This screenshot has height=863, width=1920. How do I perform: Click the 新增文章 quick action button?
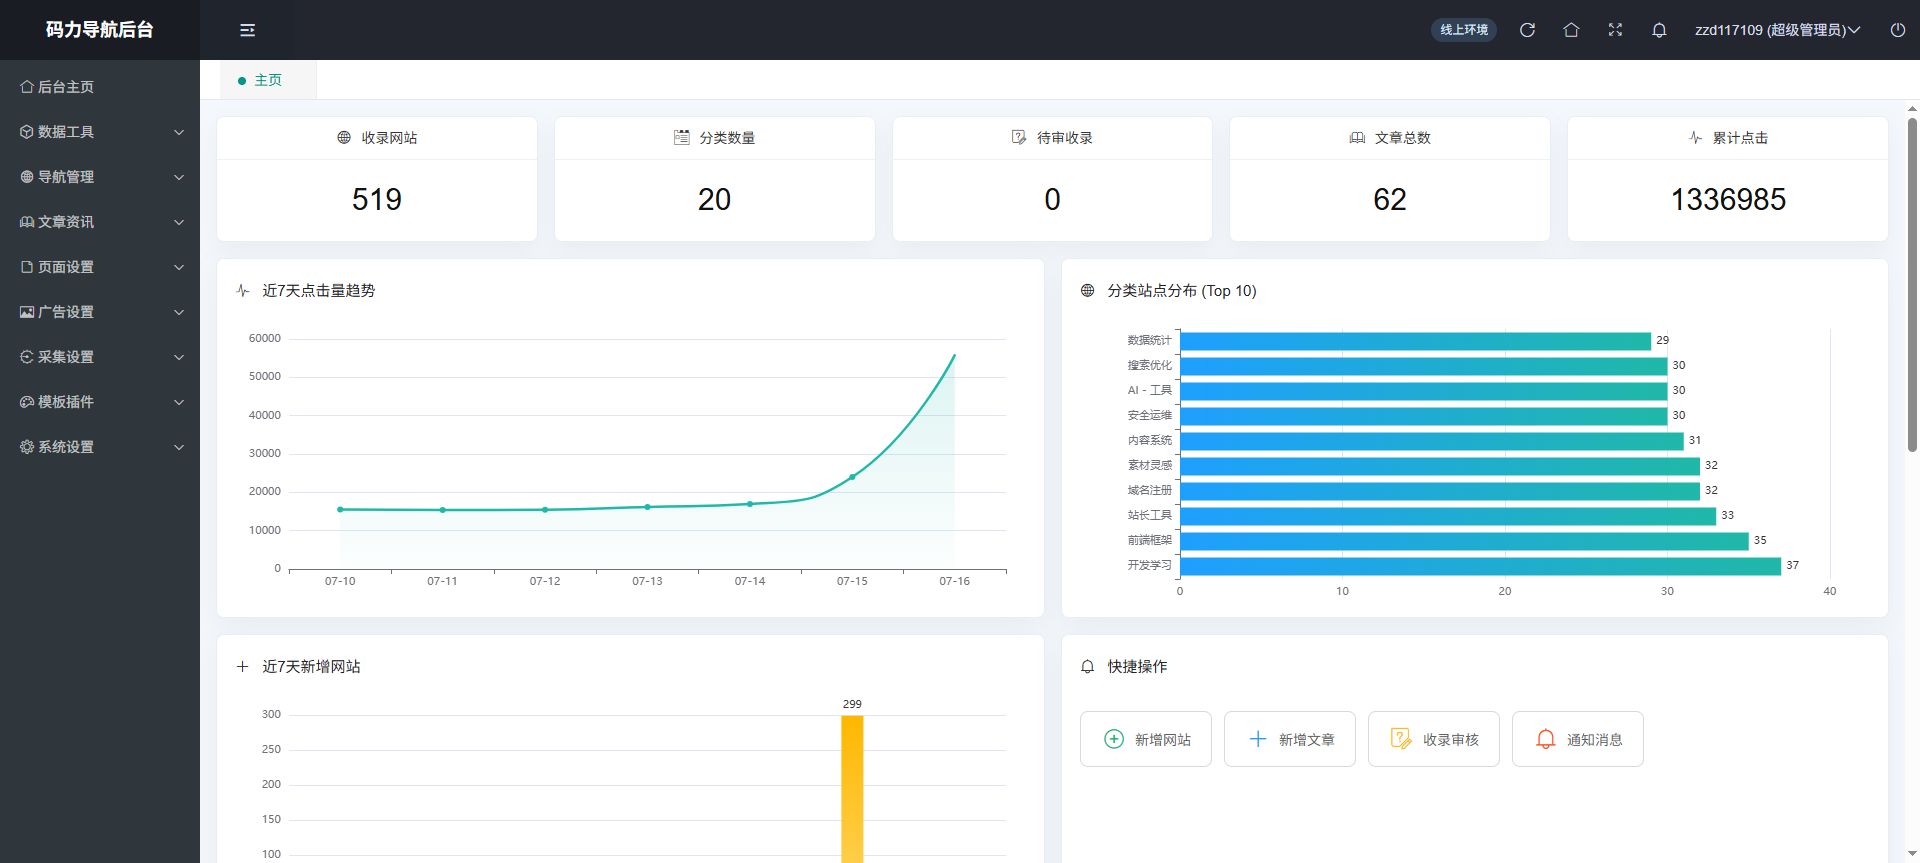[1290, 739]
